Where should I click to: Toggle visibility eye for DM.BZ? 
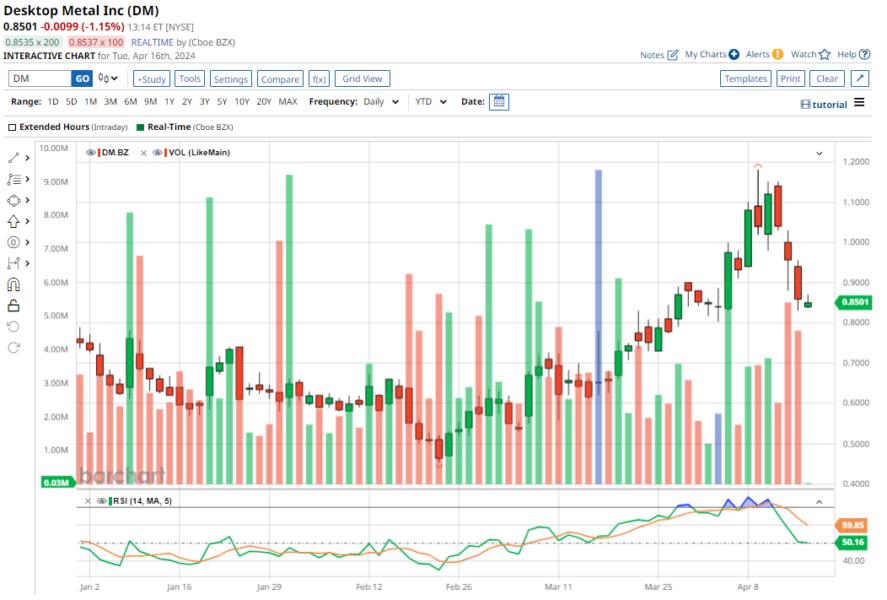pos(91,153)
